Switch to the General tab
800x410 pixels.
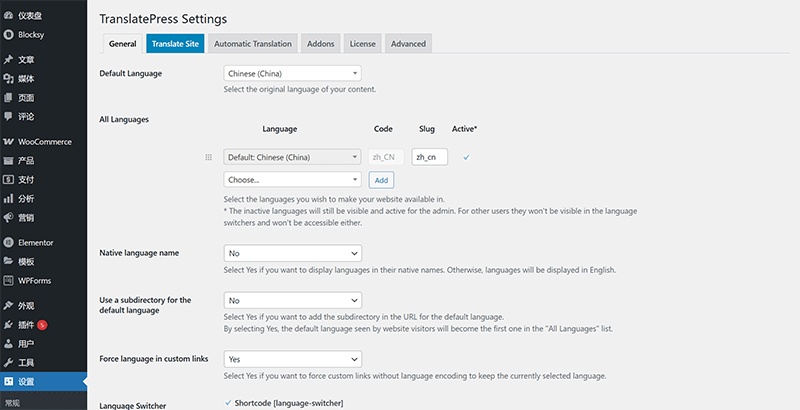pyautogui.click(x=122, y=44)
